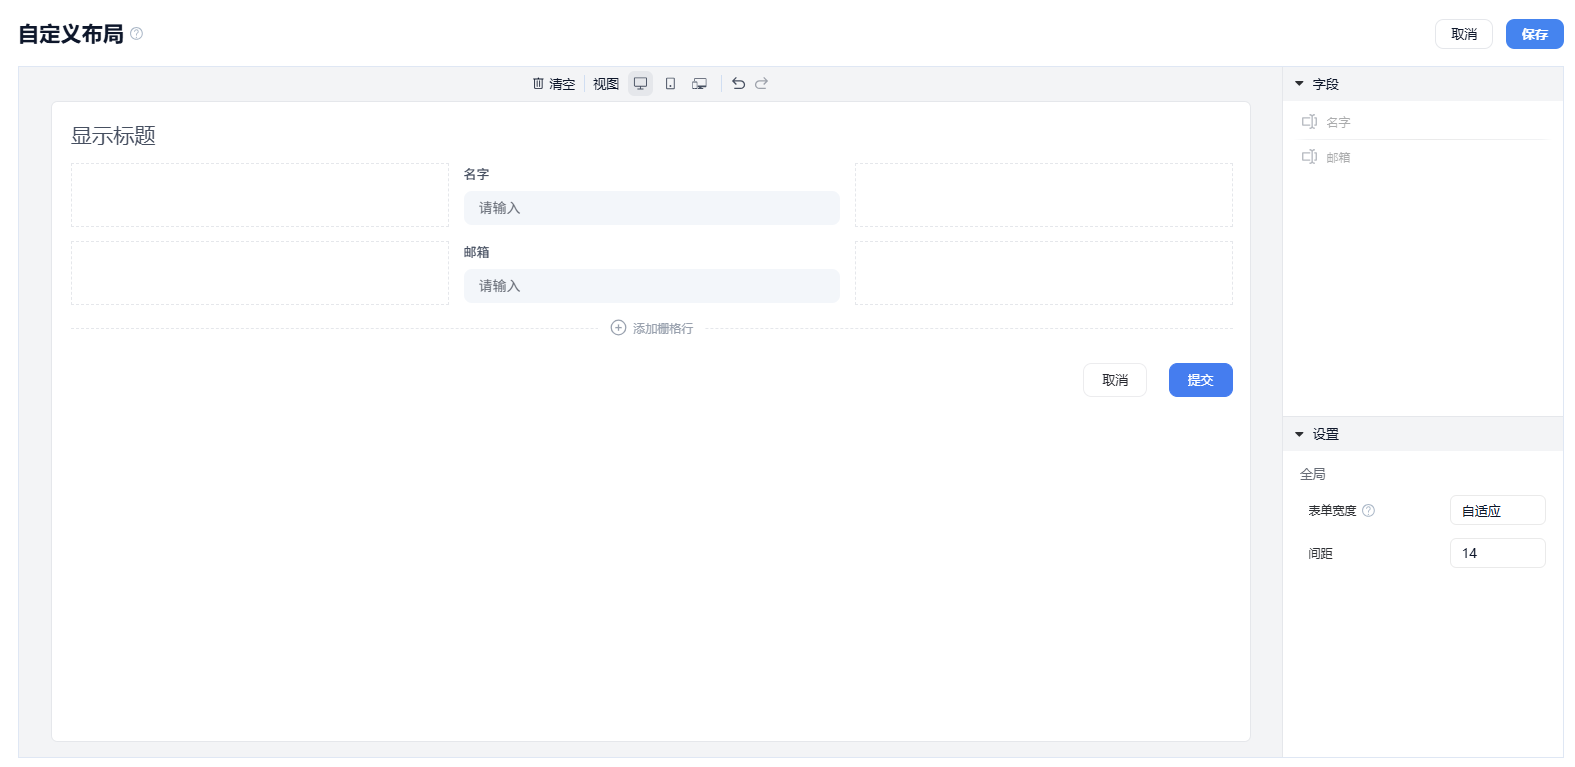Select the 邮箱 field icon in fields panel
This screenshot has height=767, width=1575.
(x=1309, y=157)
